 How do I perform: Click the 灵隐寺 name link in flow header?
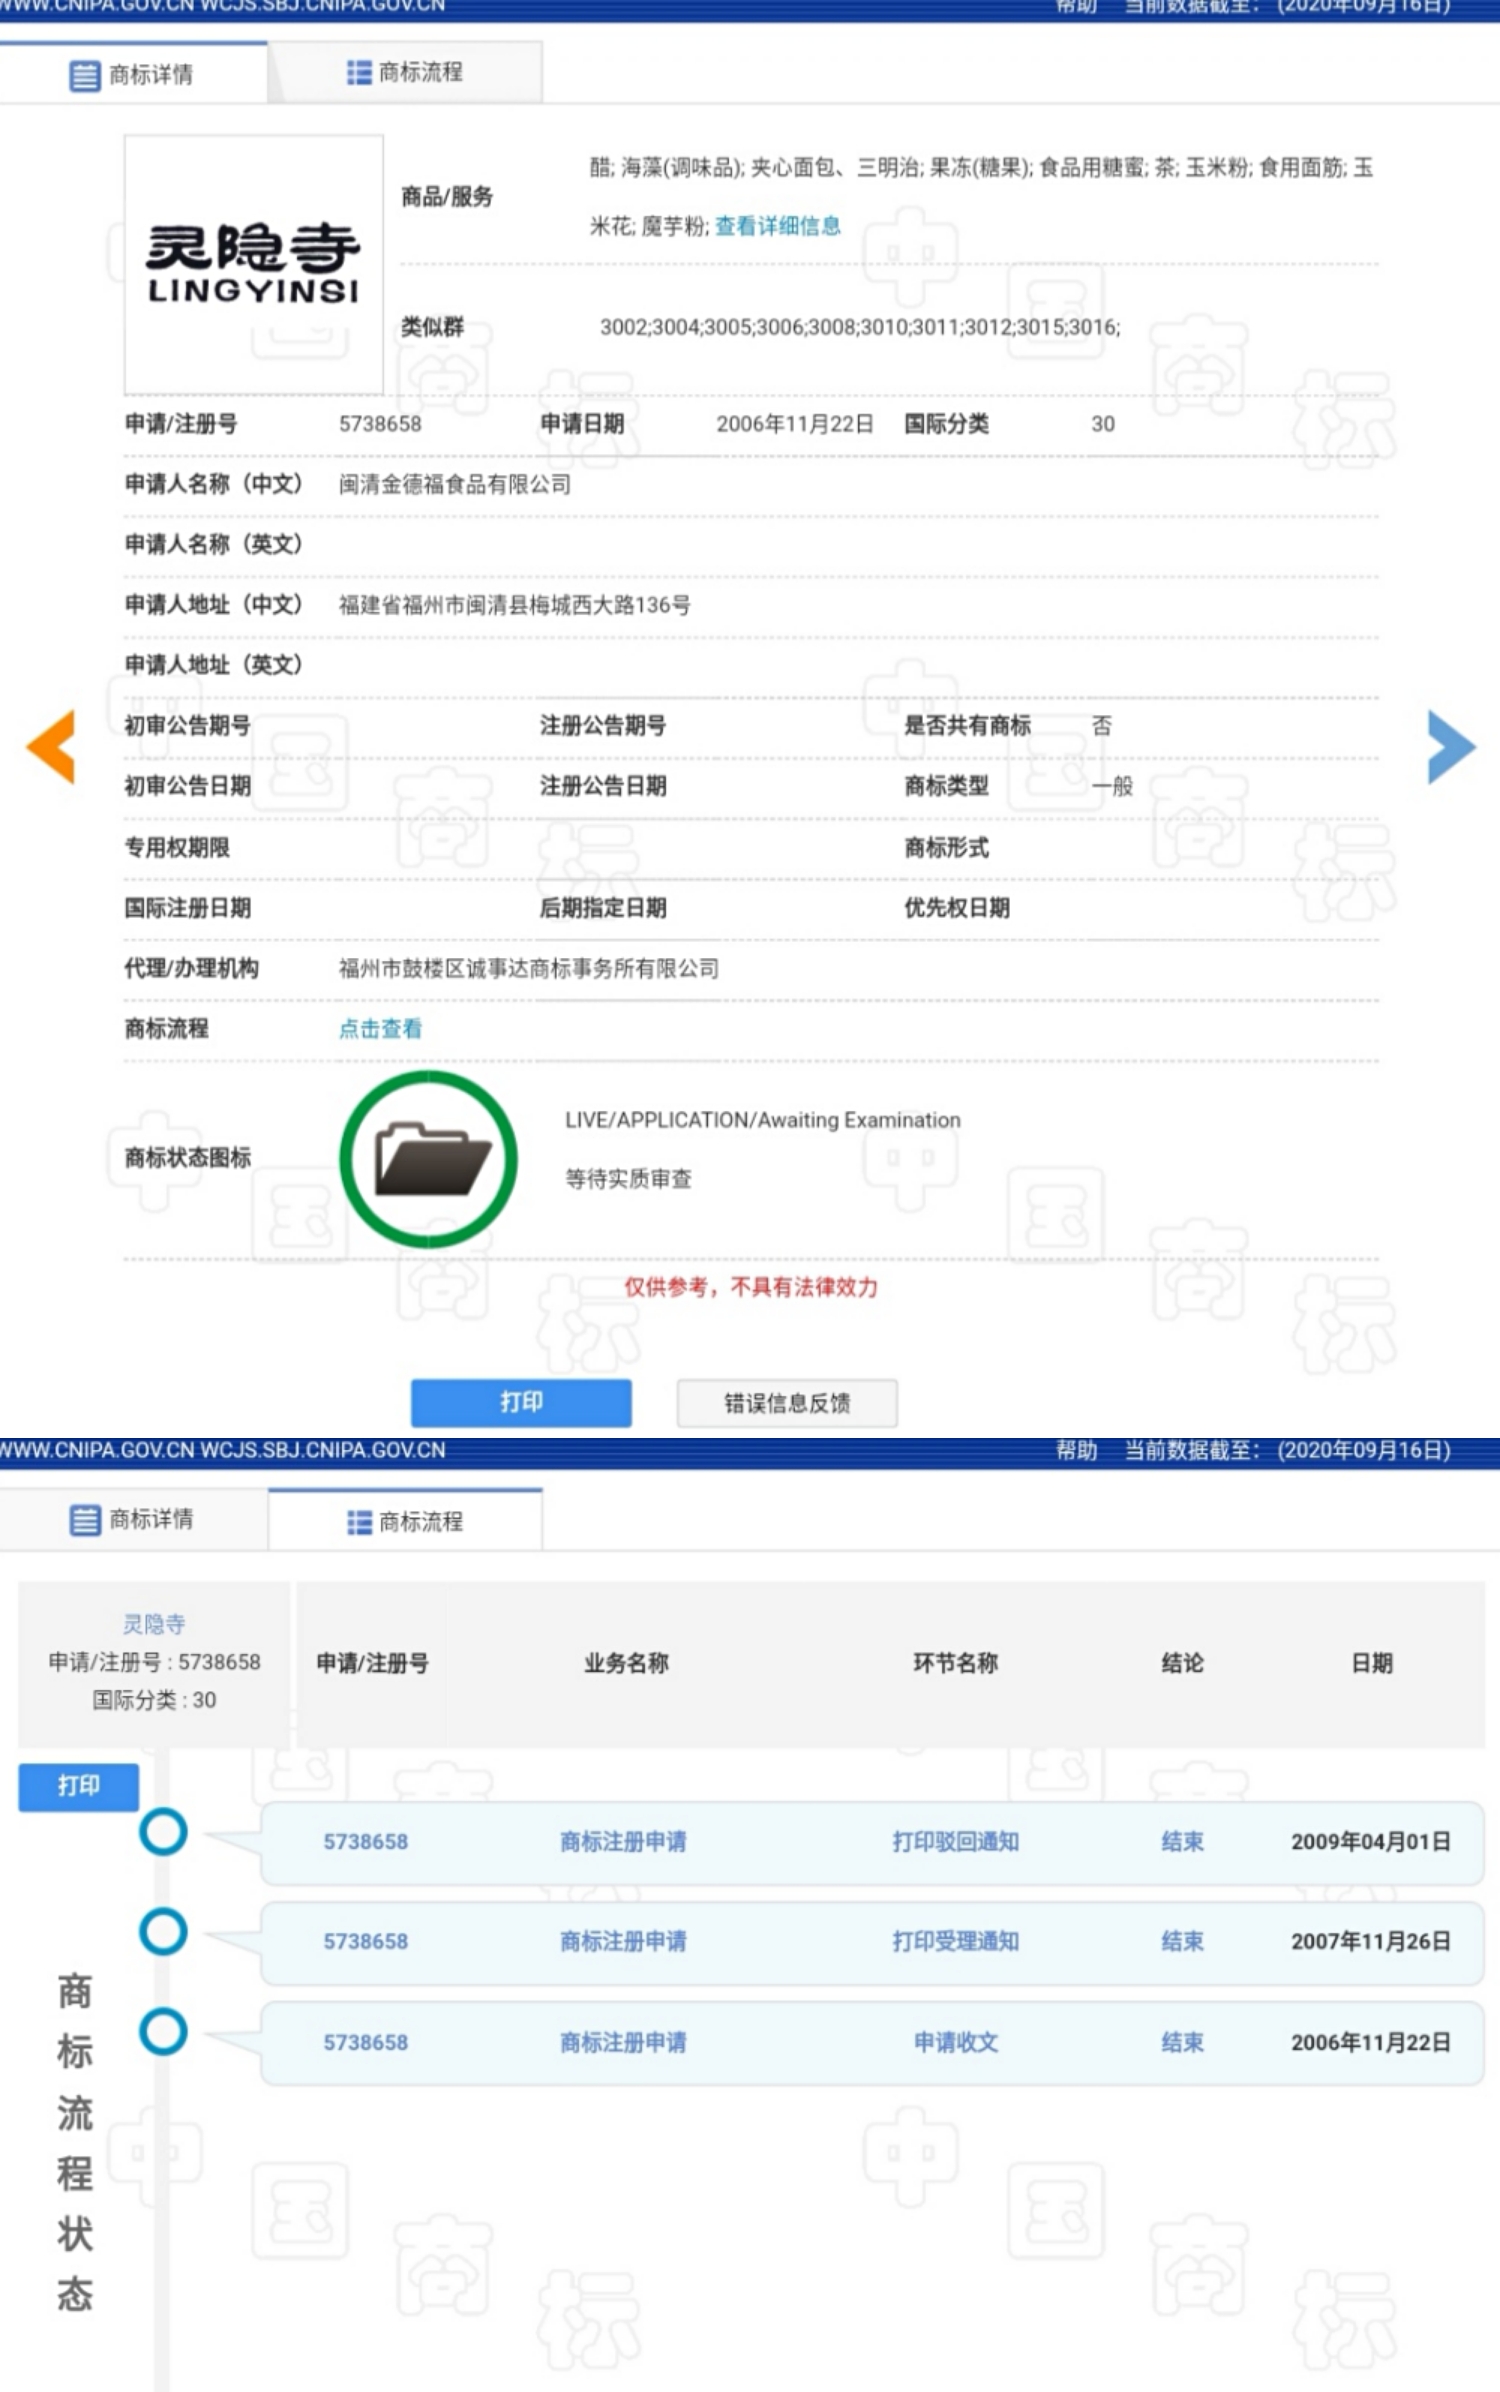154,1623
